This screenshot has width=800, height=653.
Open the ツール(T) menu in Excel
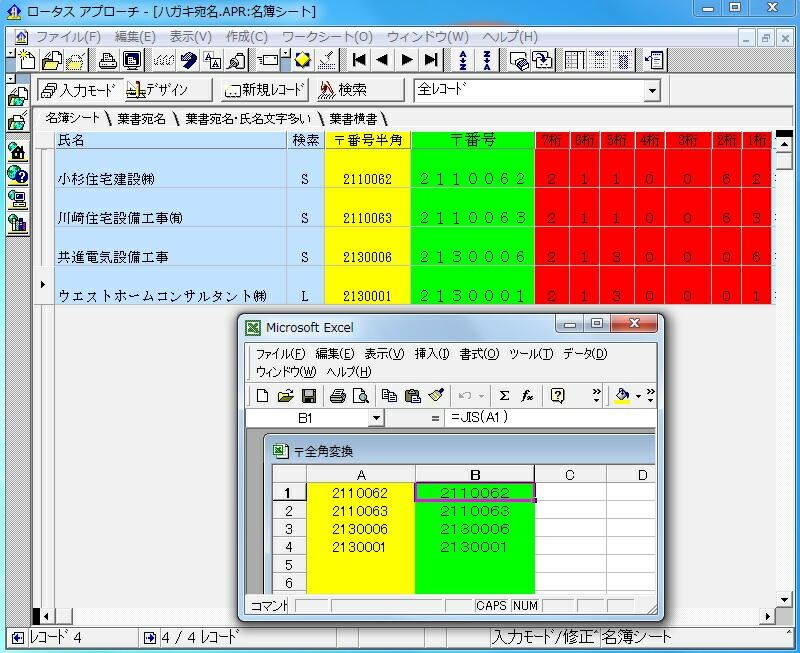point(531,354)
